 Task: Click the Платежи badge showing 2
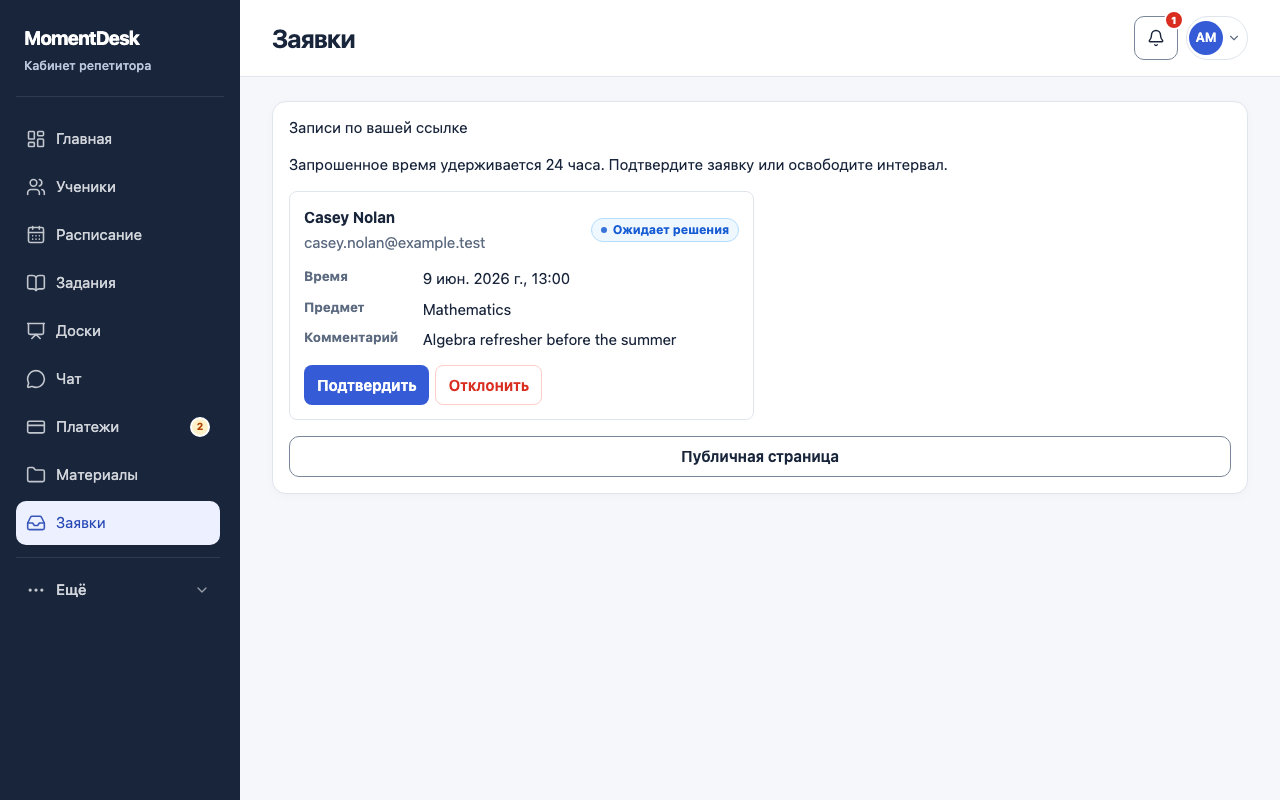click(x=200, y=427)
